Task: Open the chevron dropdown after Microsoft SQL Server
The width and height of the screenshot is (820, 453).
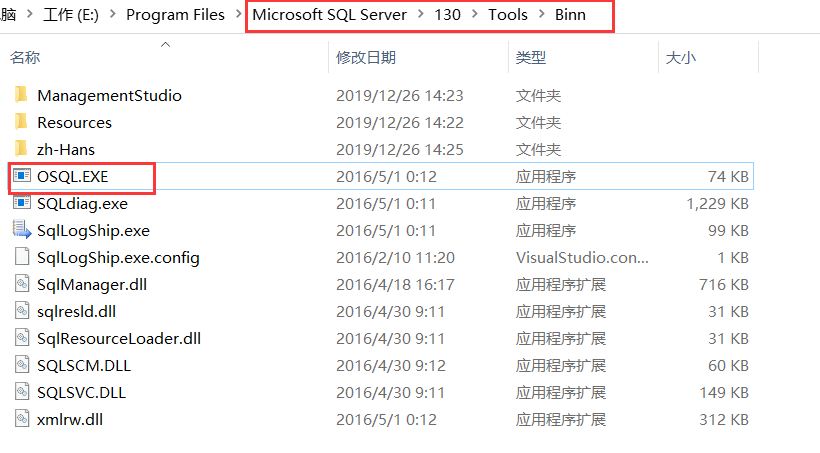Action: click(x=421, y=14)
